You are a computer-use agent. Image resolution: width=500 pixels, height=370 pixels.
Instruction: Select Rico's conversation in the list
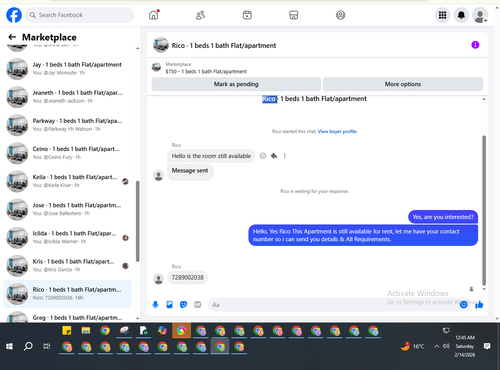[x=68, y=294]
